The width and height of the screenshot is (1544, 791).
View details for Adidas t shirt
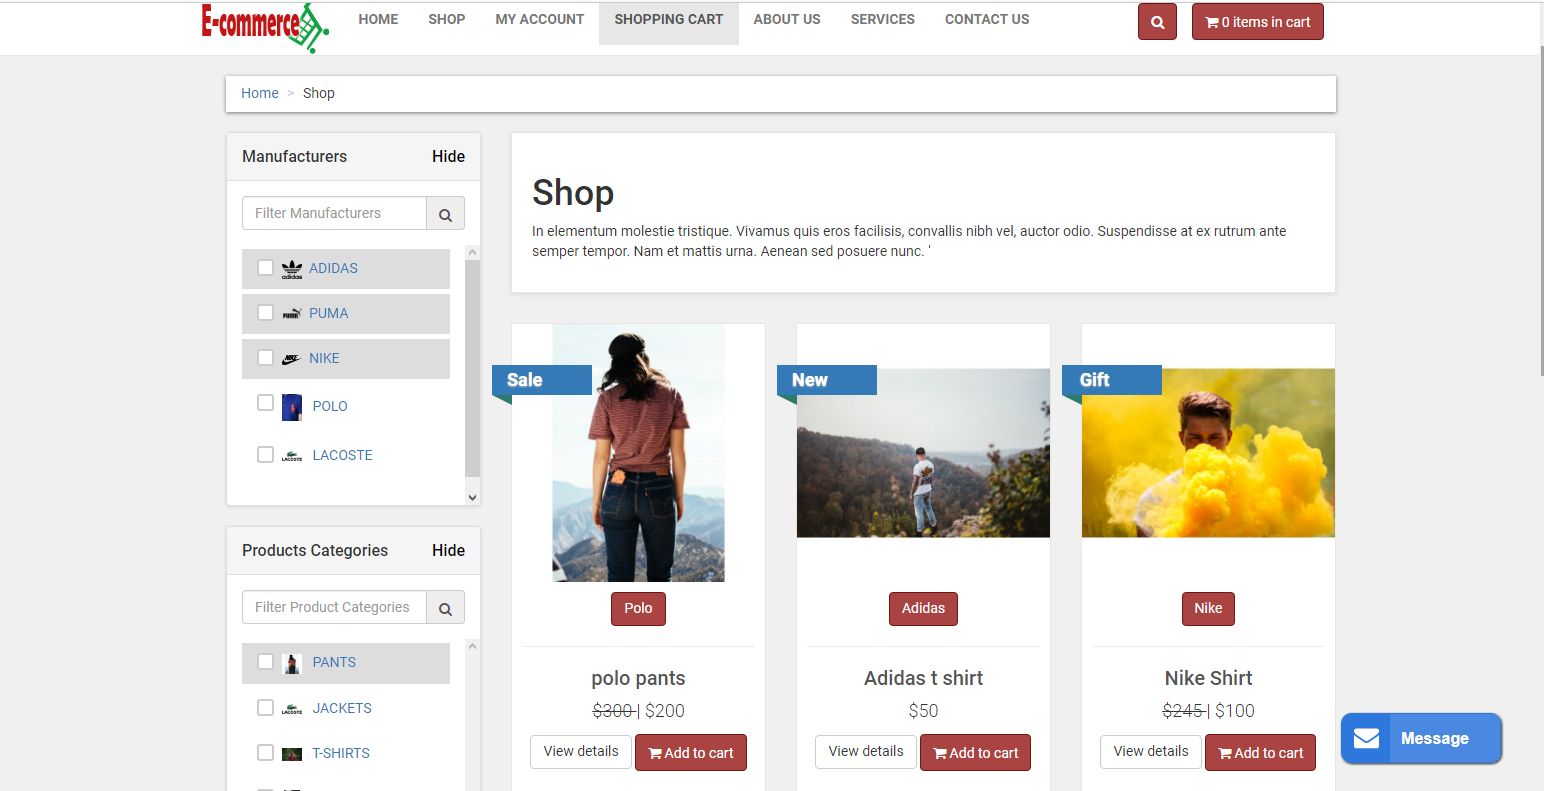tap(866, 751)
